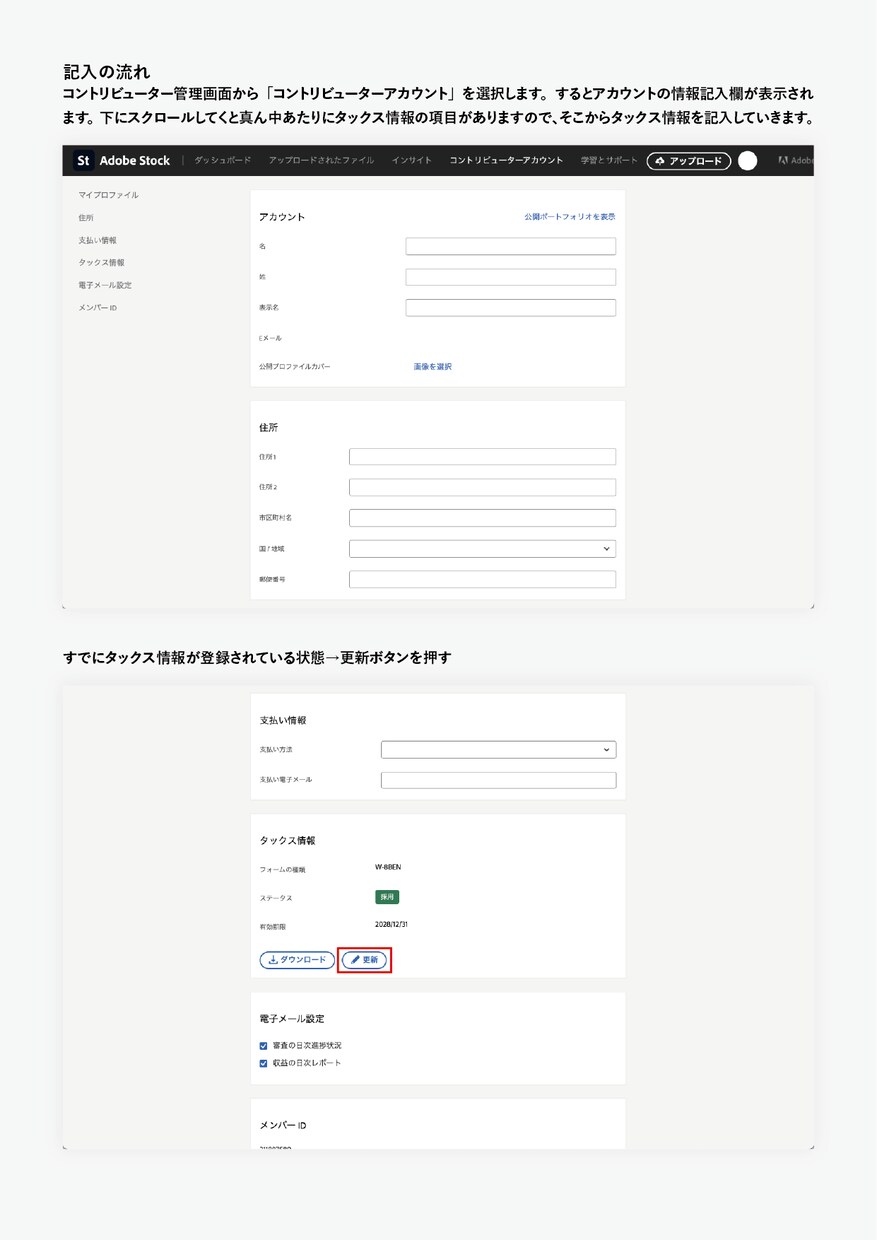Image resolution: width=877 pixels, height=1240 pixels.
Task: Click the 住所2 input field
Action: pos(482,487)
